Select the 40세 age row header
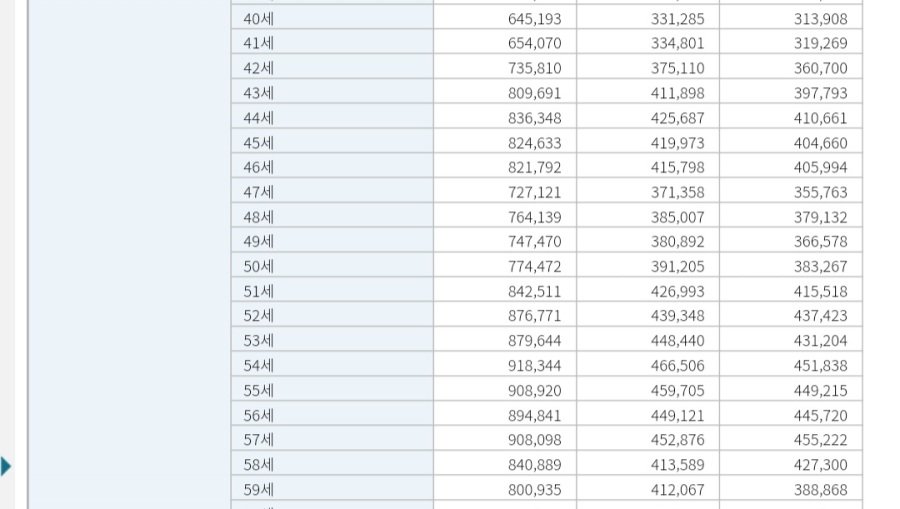The width and height of the screenshot is (900, 509). 259,19
